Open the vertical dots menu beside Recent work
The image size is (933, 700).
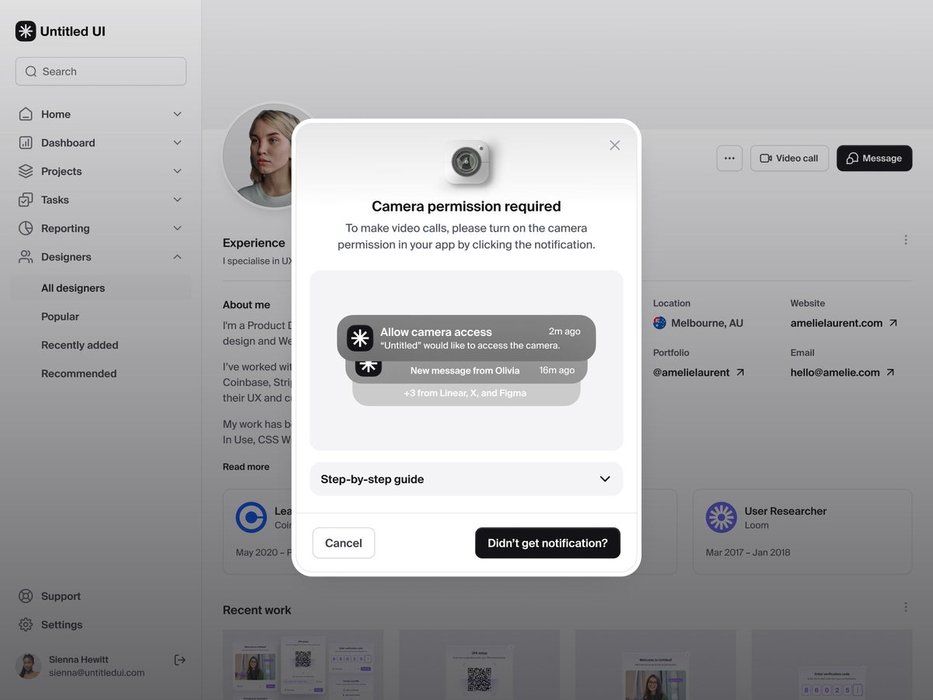905,607
